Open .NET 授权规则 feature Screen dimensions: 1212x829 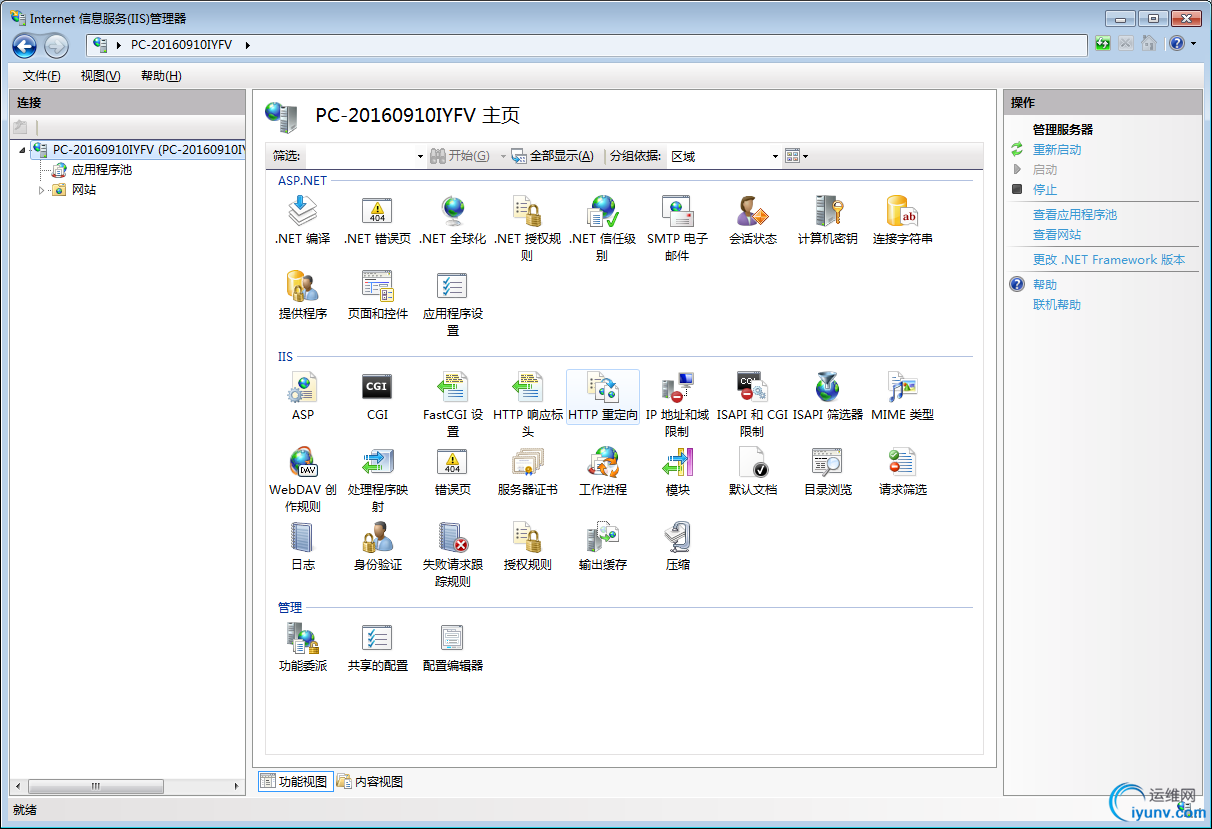(527, 229)
